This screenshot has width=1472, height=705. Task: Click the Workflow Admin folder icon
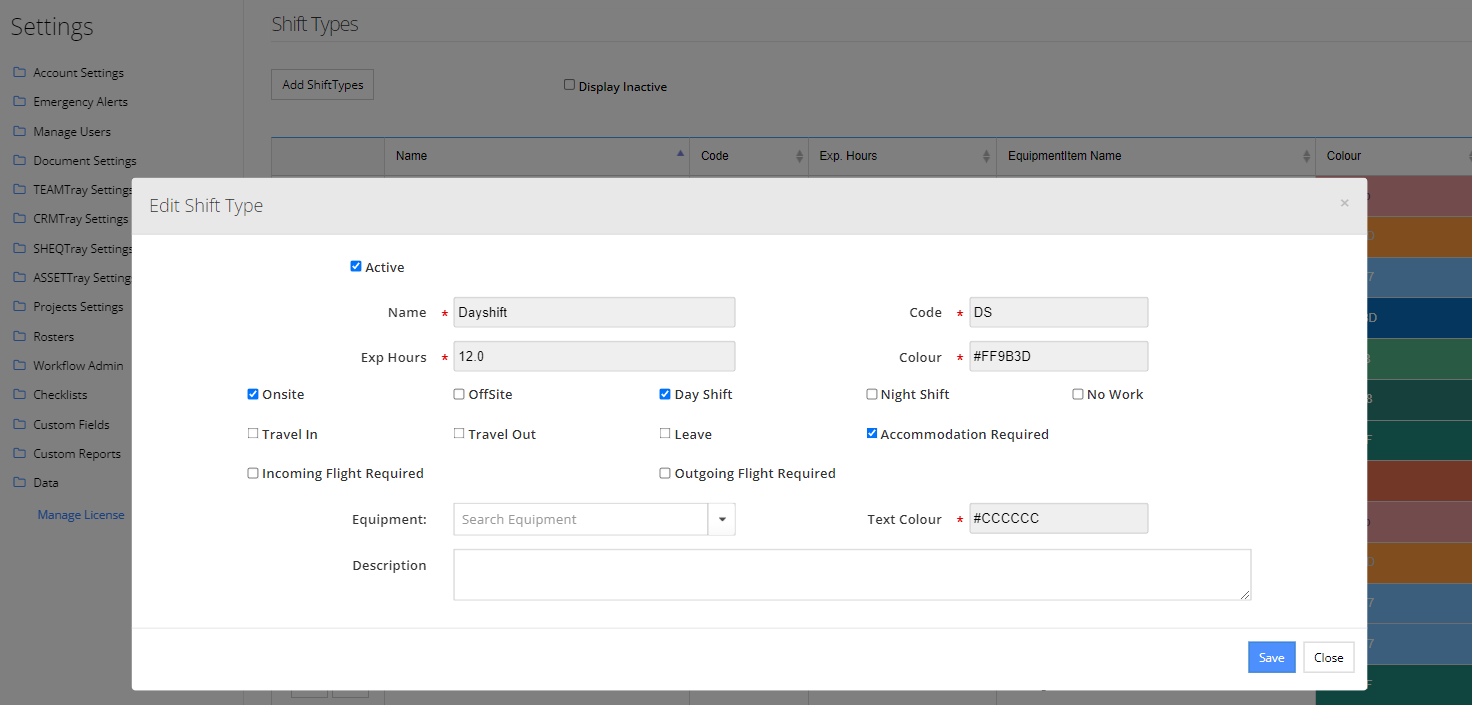point(19,365)
